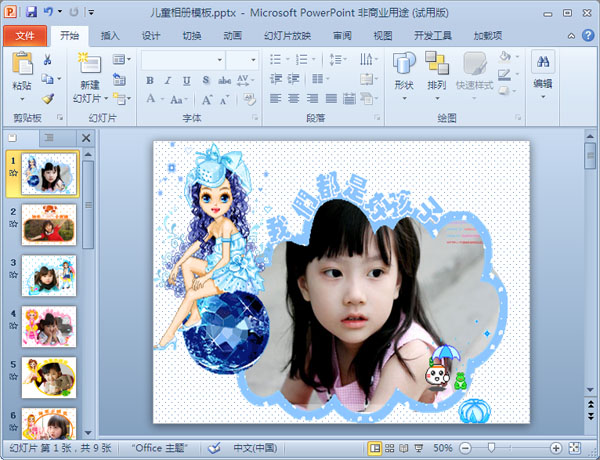Open the Developer tab
Screen dimensions: 600x460
[x=433, y=36]
